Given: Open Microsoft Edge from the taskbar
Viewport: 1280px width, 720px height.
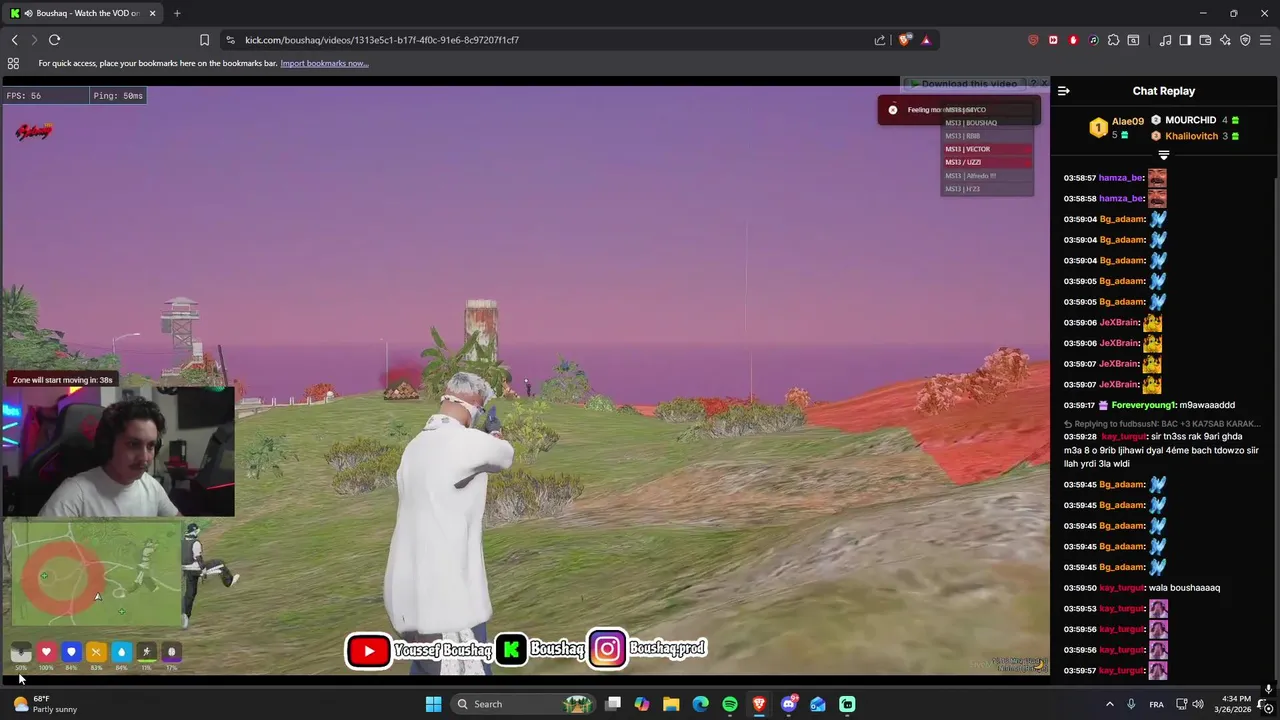Looking at the screenshot, I should point(700,704).
